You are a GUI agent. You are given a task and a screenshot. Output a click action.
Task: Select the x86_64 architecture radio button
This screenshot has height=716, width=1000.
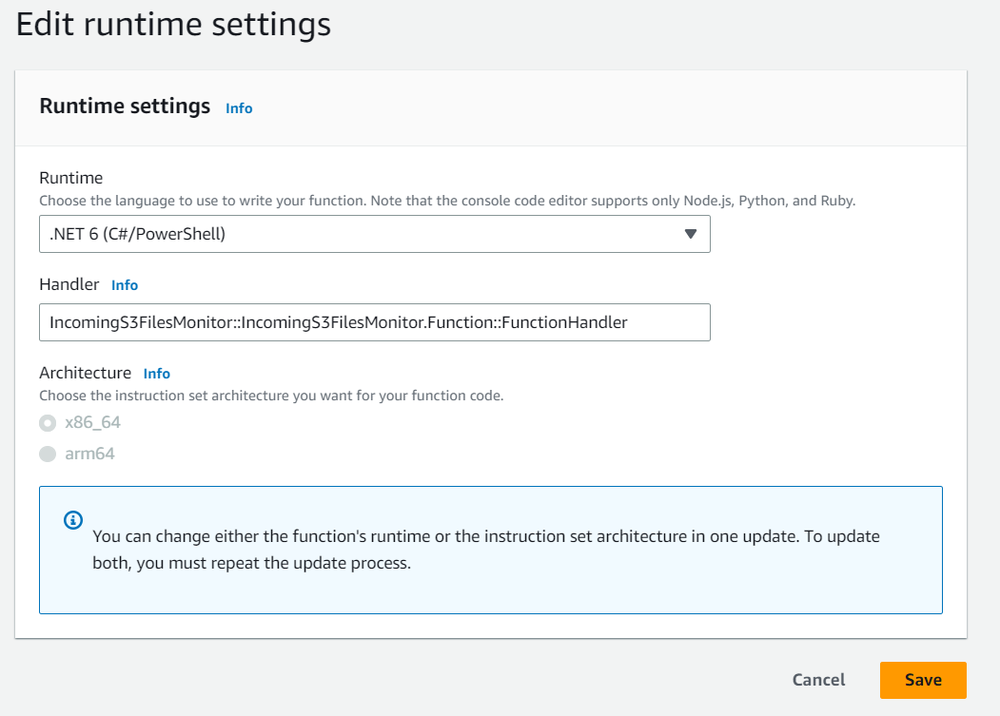[47, 422]
